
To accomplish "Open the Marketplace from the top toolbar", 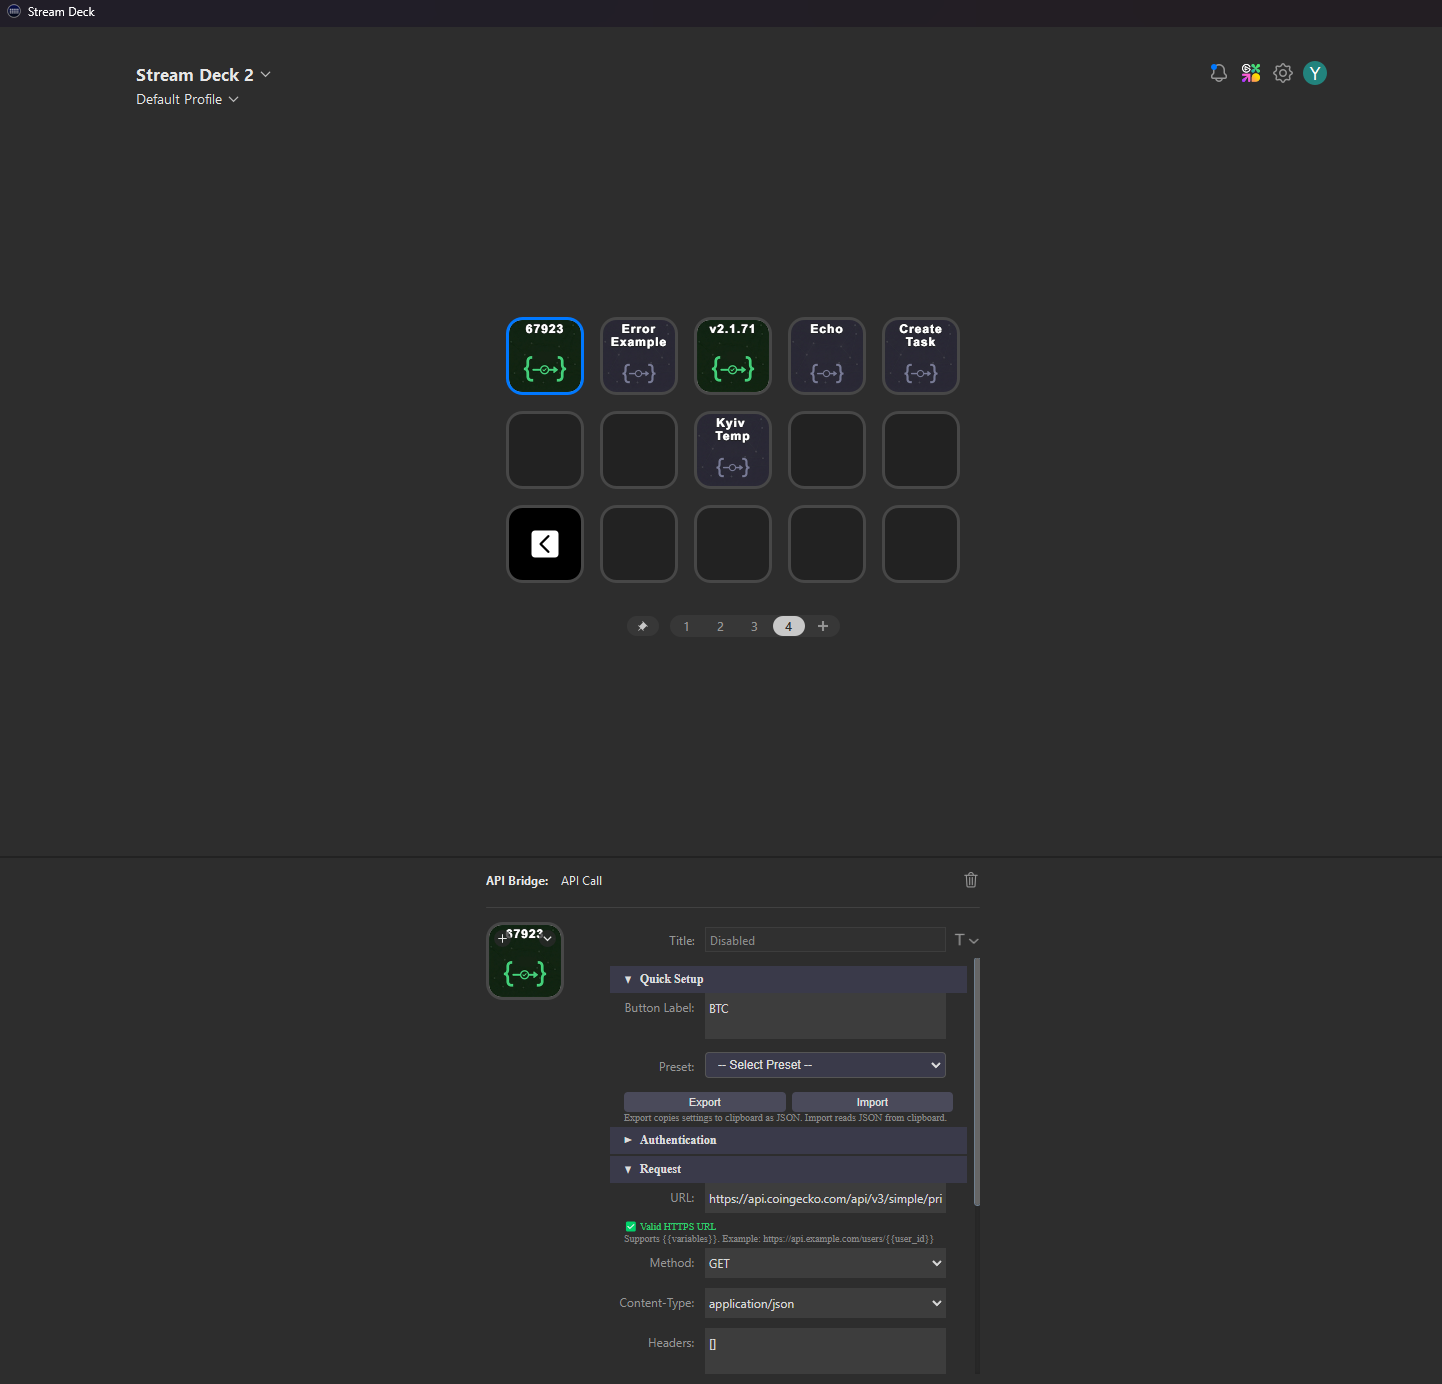I will (1250, 72).
